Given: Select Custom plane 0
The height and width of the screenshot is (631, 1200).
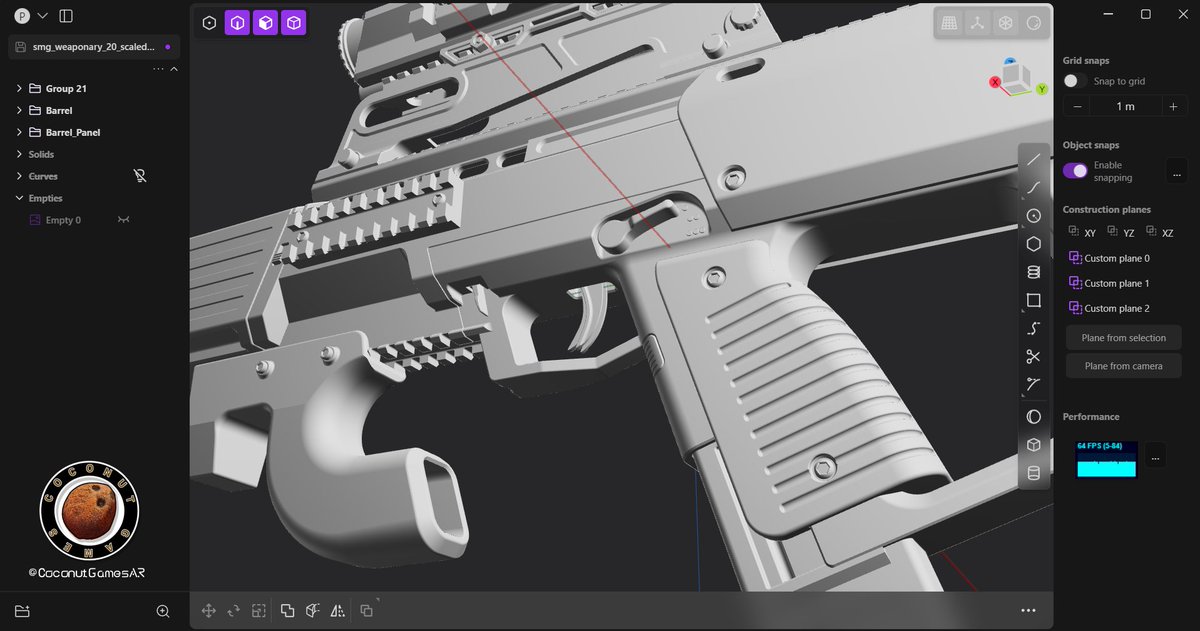Looking at the screenshot, I should pos(1109,258).
